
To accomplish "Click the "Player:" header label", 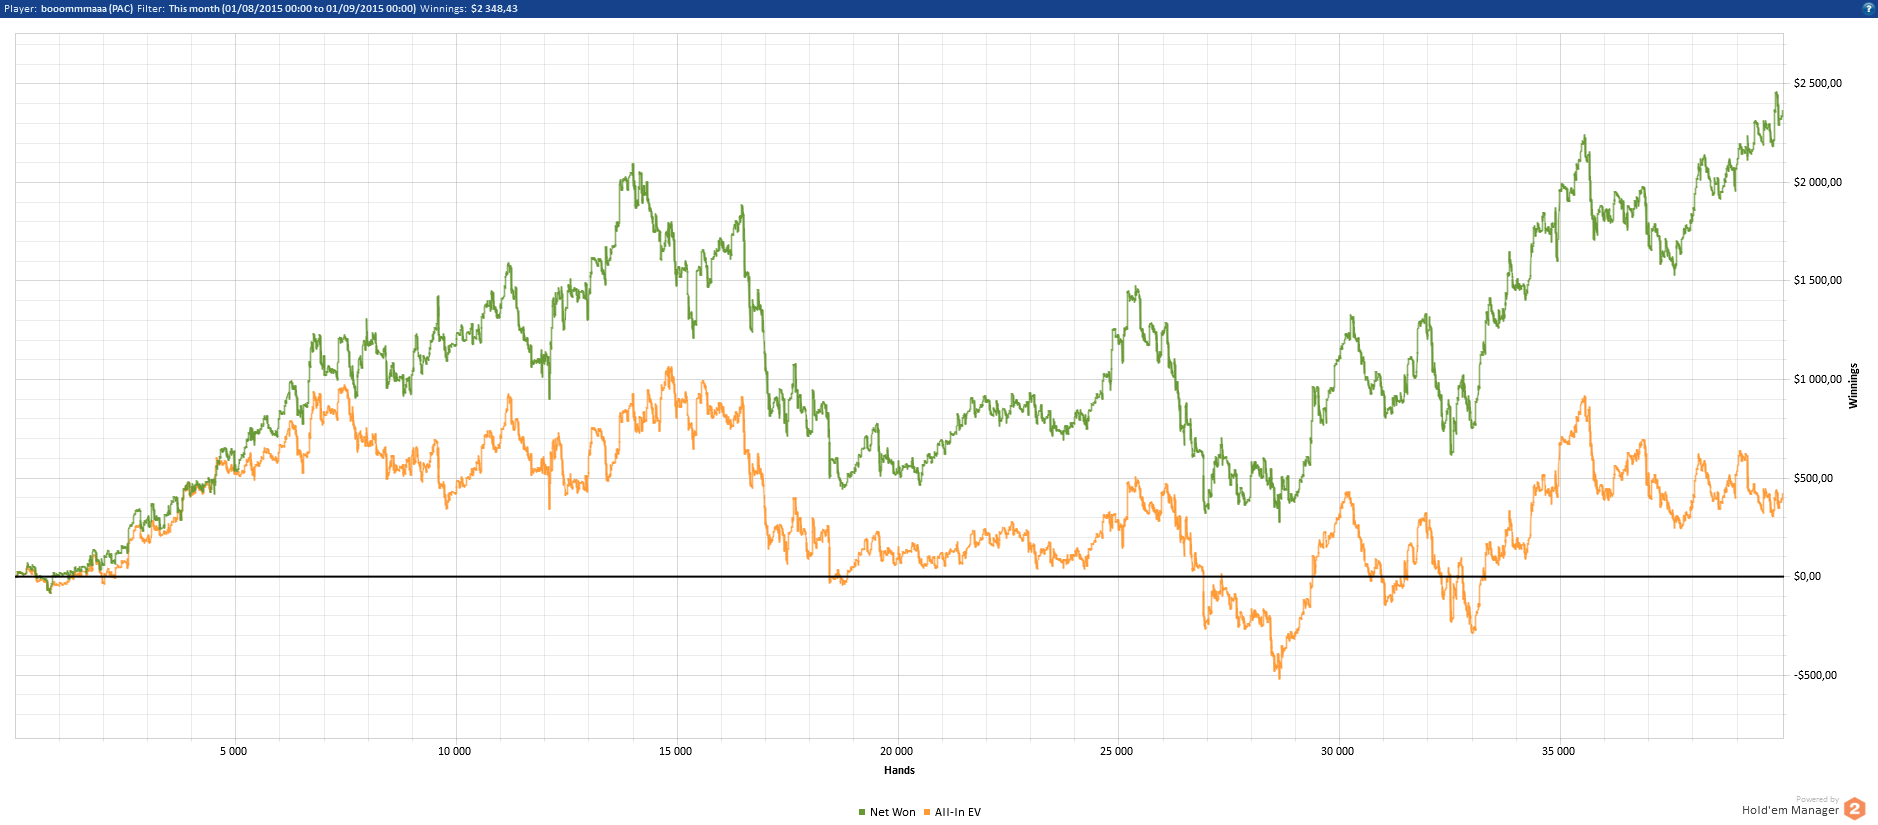I will 21,9.
